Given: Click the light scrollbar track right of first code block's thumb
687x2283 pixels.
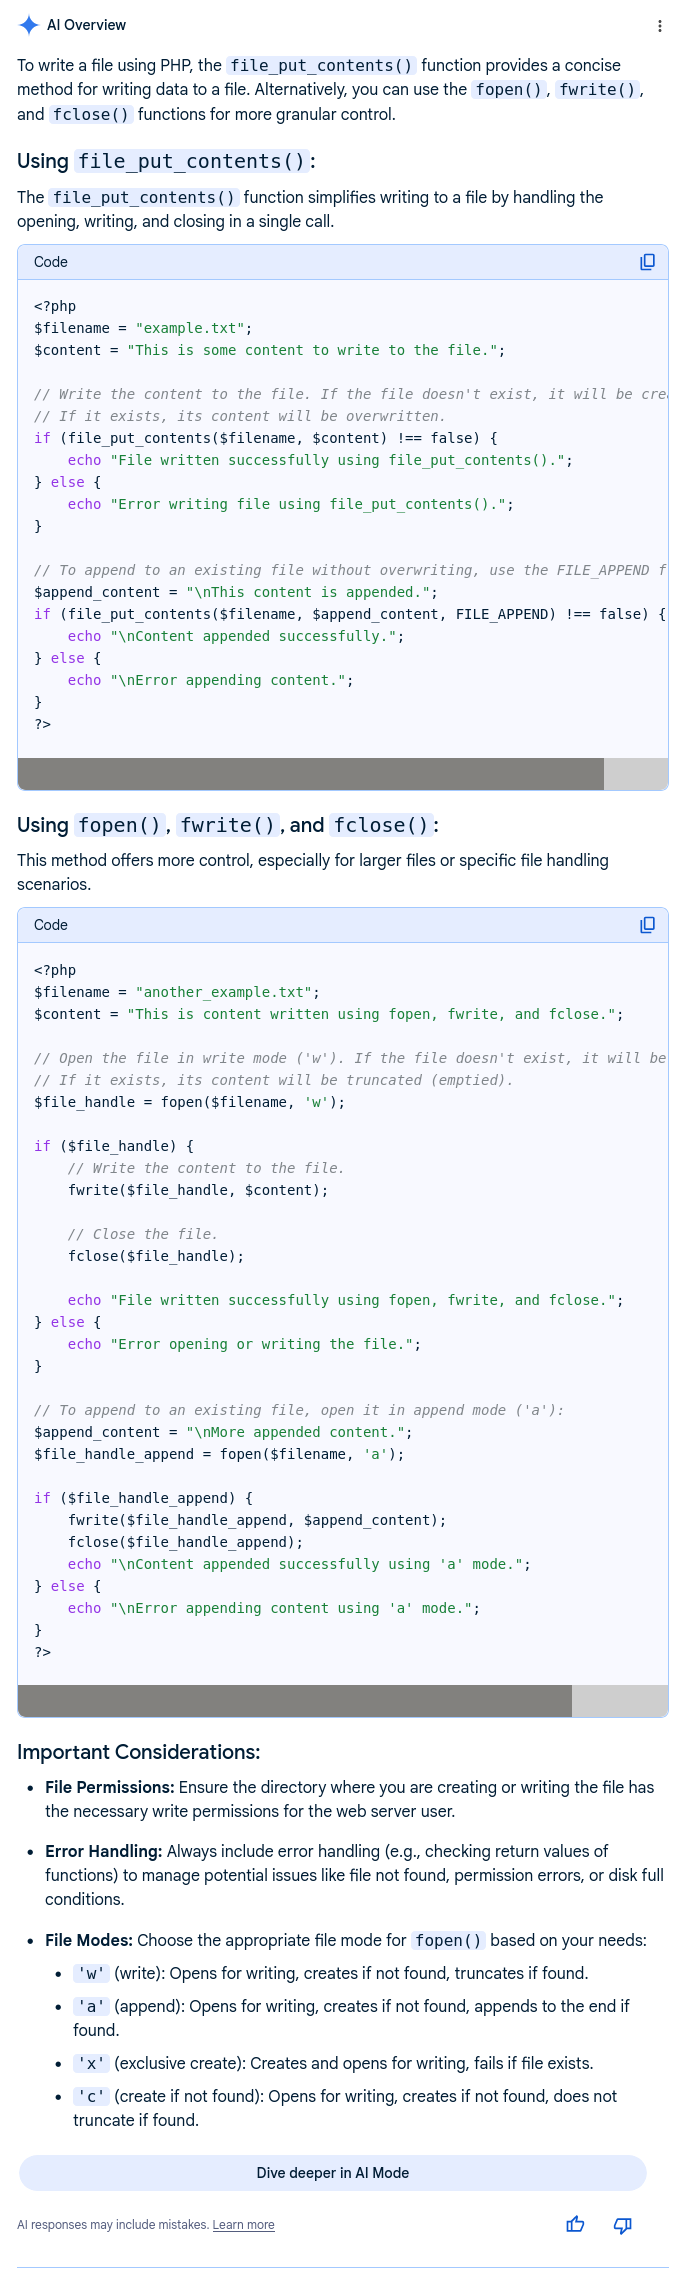Looking at the screenshot, I should [x=635, y=774].
